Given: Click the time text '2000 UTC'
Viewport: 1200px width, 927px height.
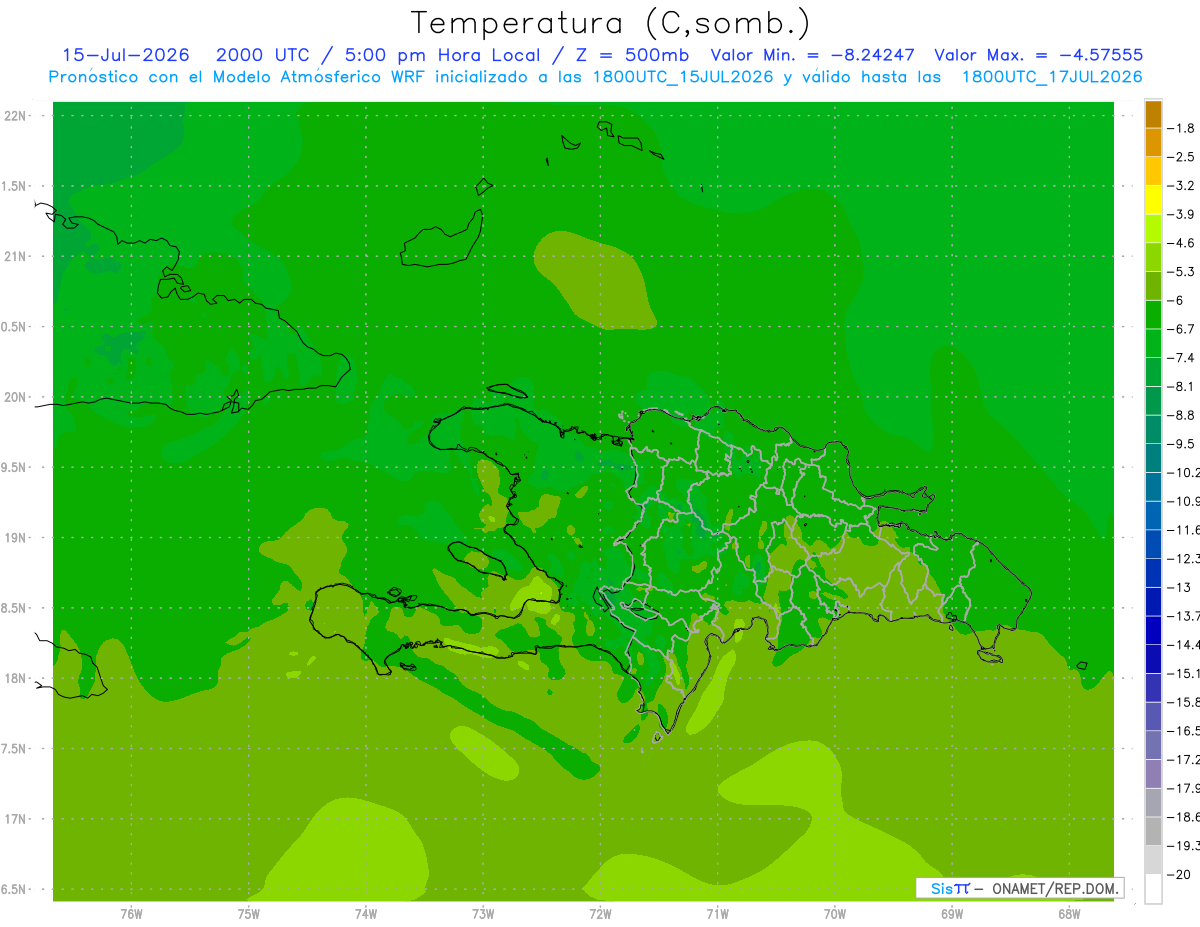Looking at the screenshot, I should tap(263, 56).
